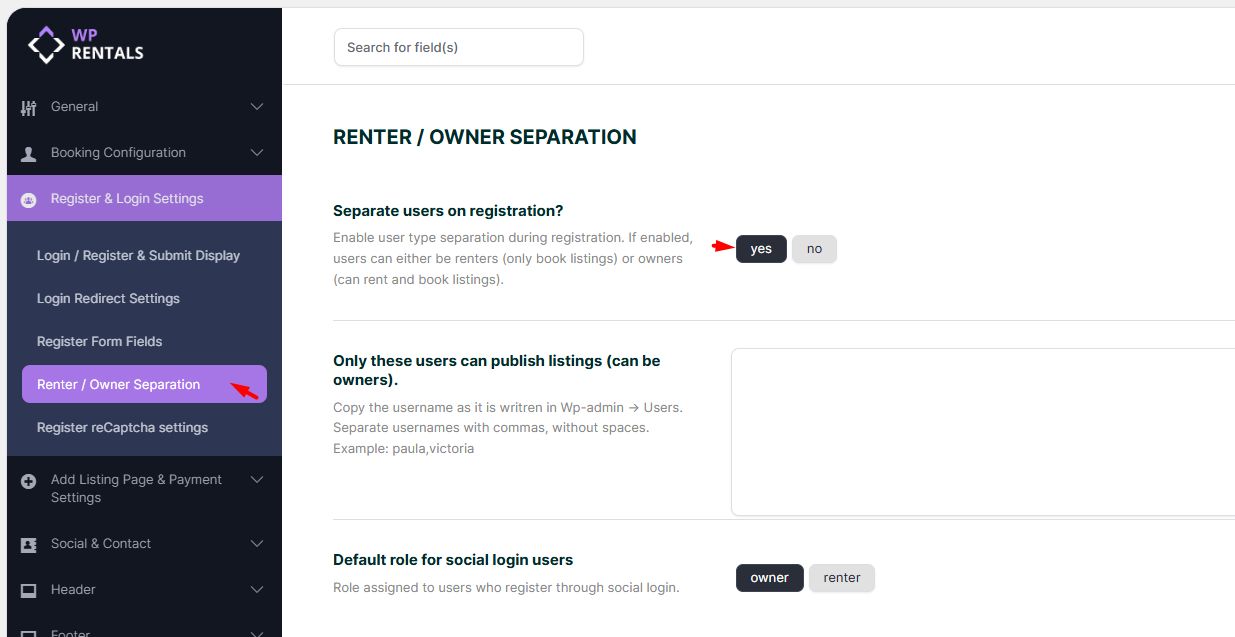1235x637 pixels.
Task: Set separate users on registration to no
Action: [x=814, y=249]
